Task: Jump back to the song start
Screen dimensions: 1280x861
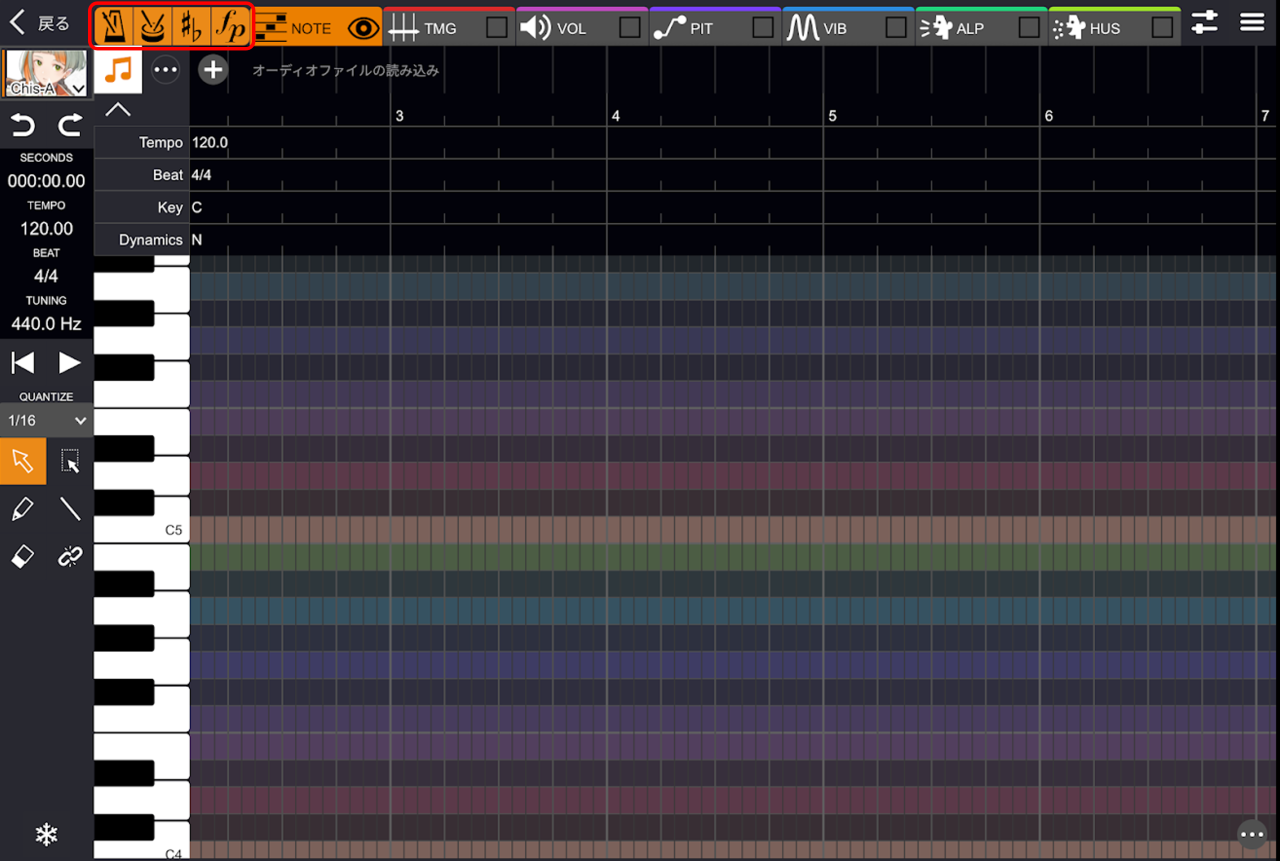Action: coord(22,362)
